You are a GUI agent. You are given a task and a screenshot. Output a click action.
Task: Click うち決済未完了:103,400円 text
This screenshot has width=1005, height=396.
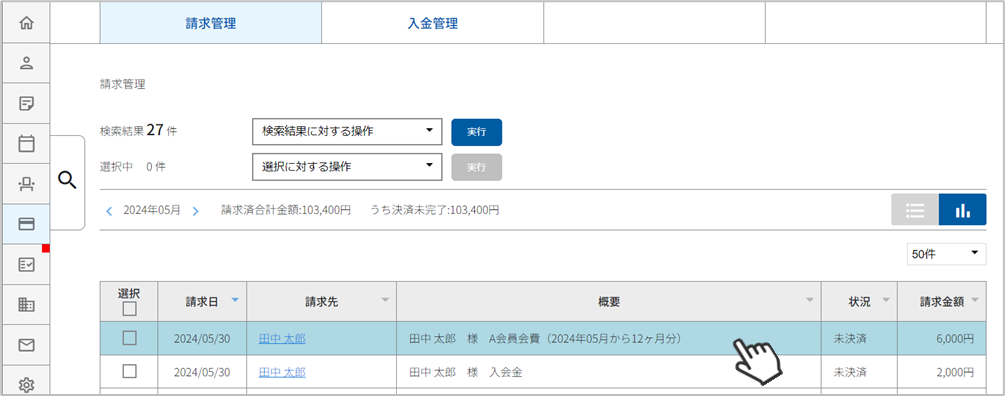[434, 210]
